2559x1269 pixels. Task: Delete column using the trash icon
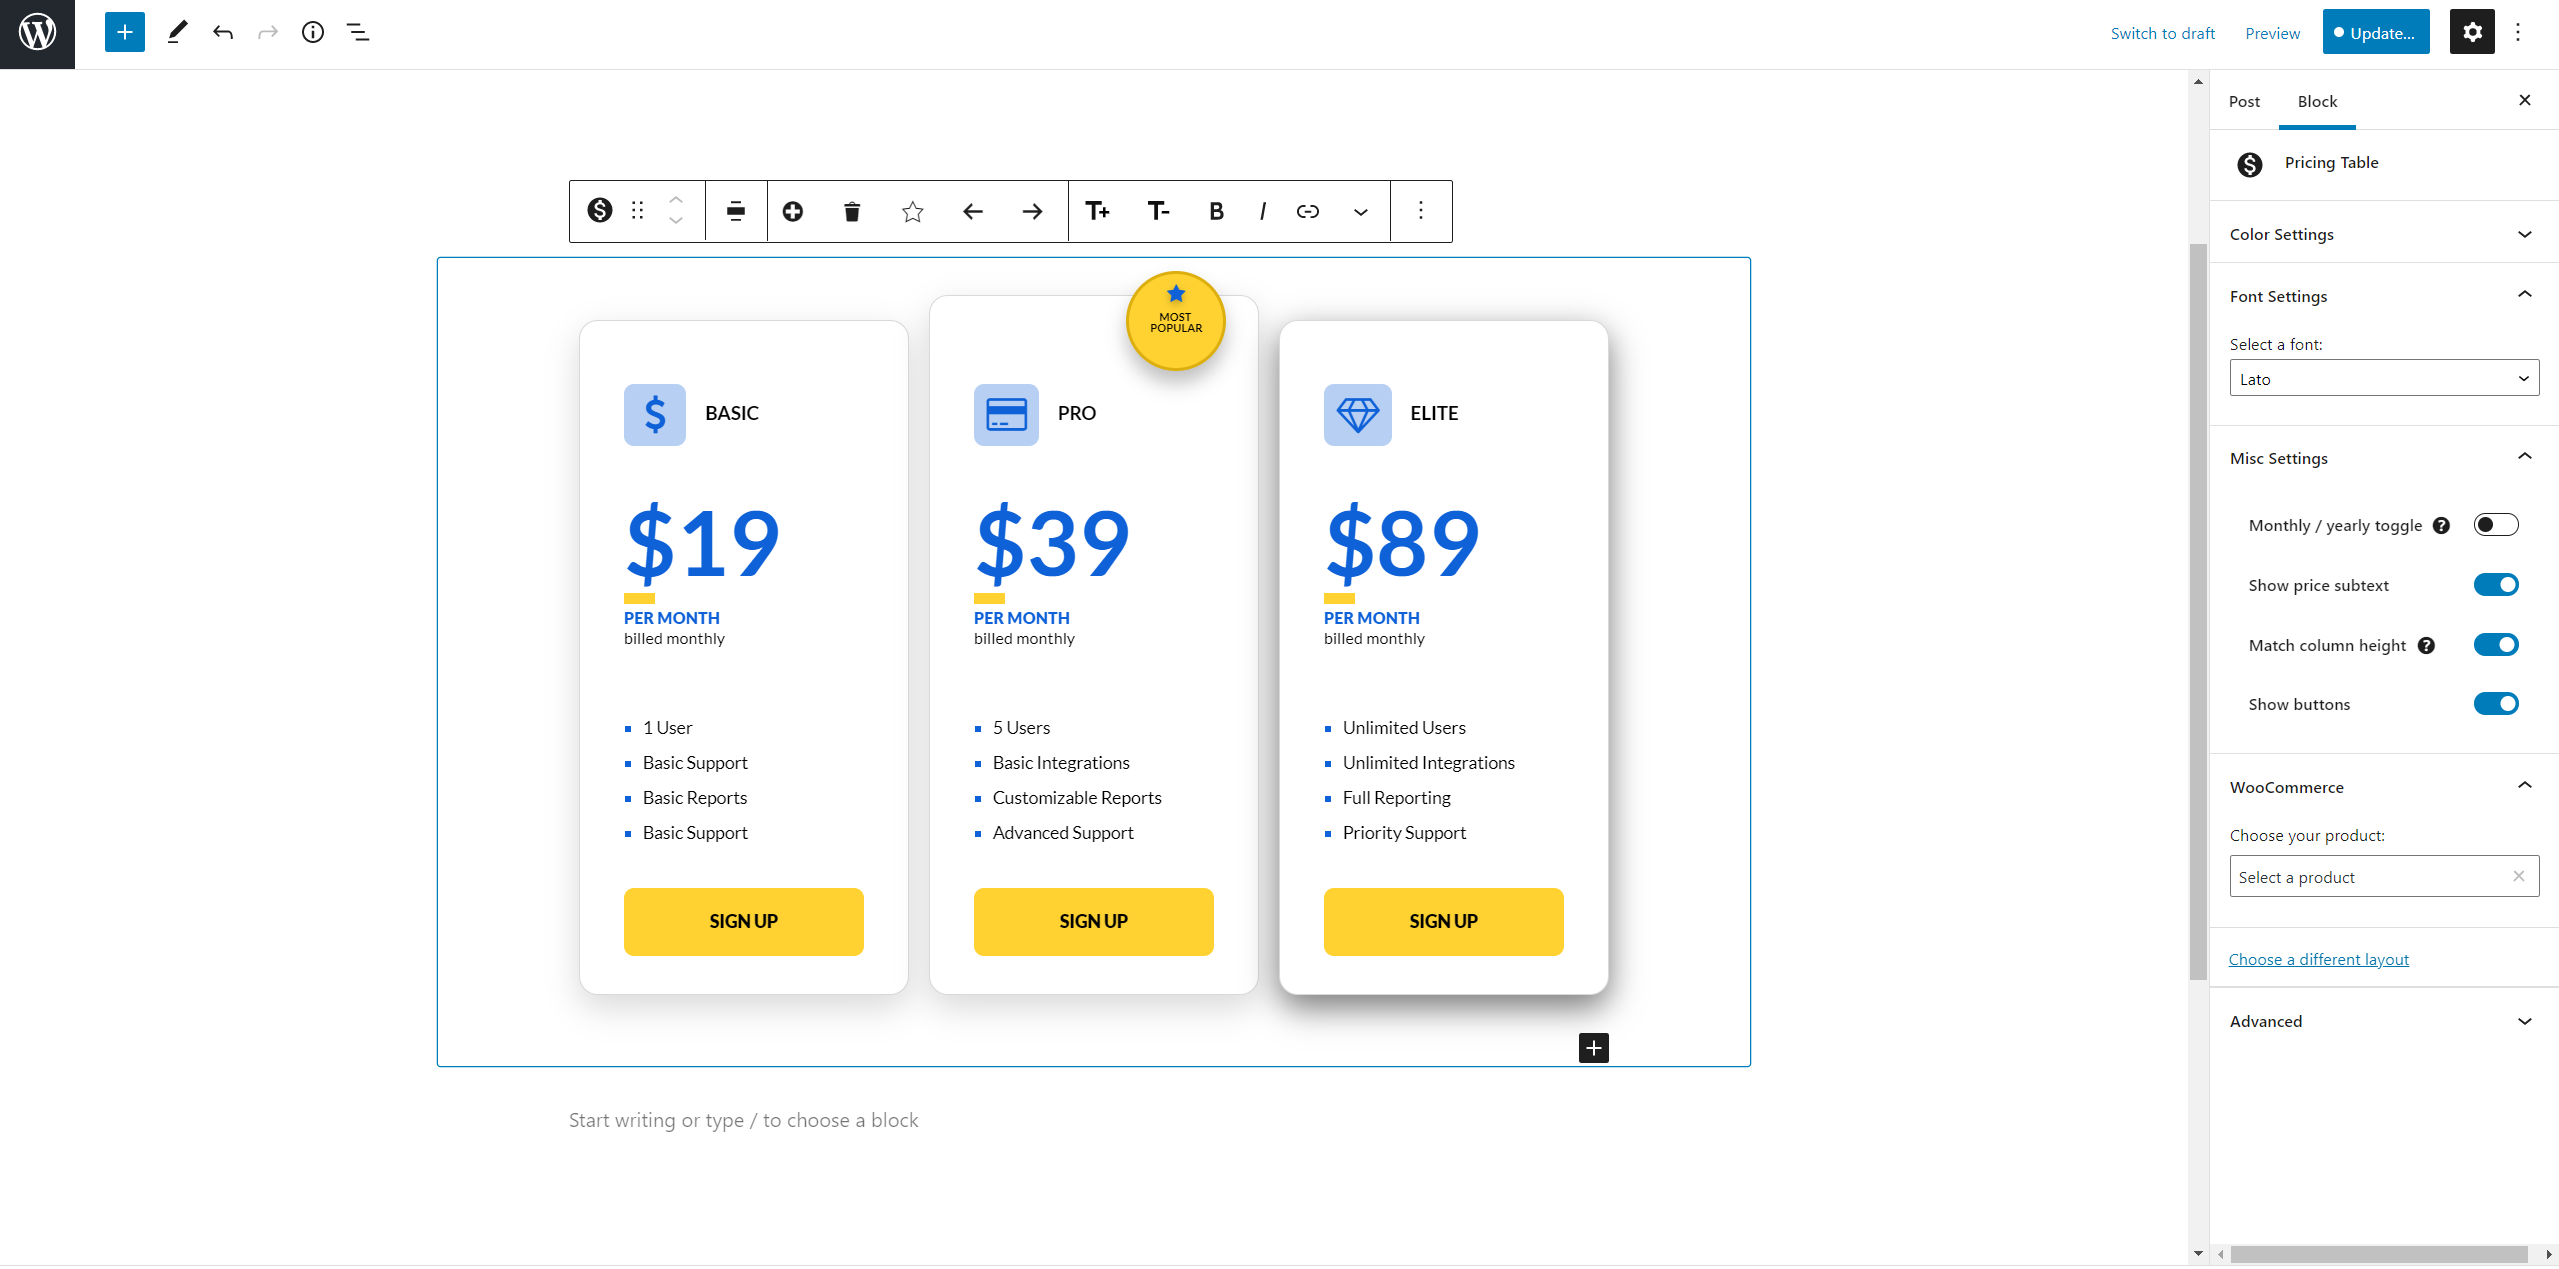(852, 211)
